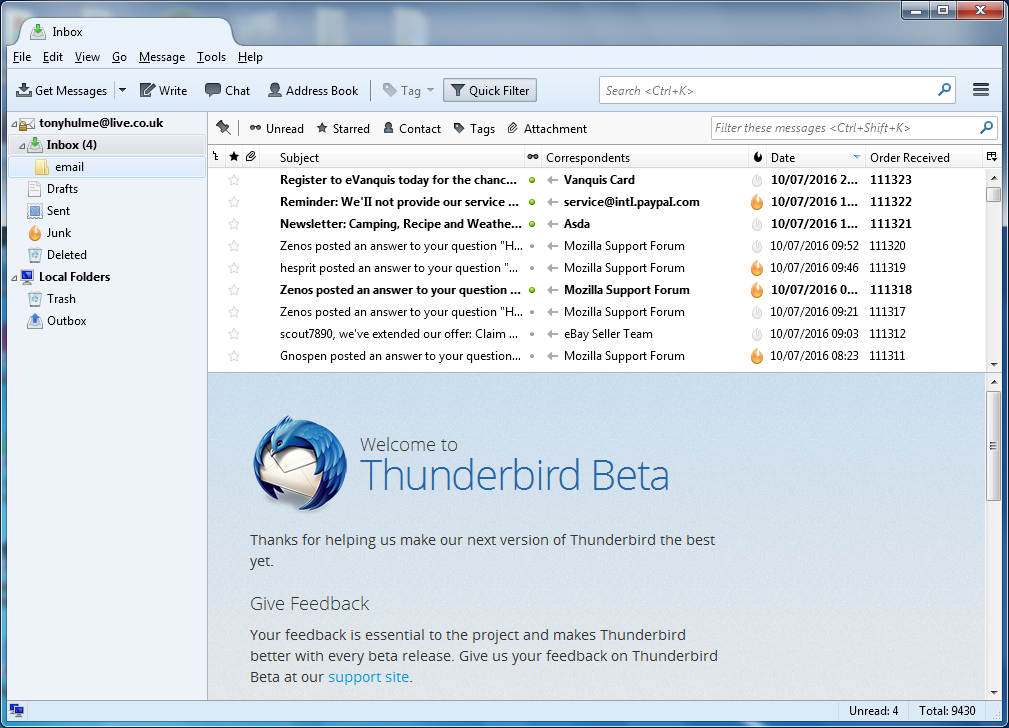Click the Get Messages download icon

coord(24,90)
